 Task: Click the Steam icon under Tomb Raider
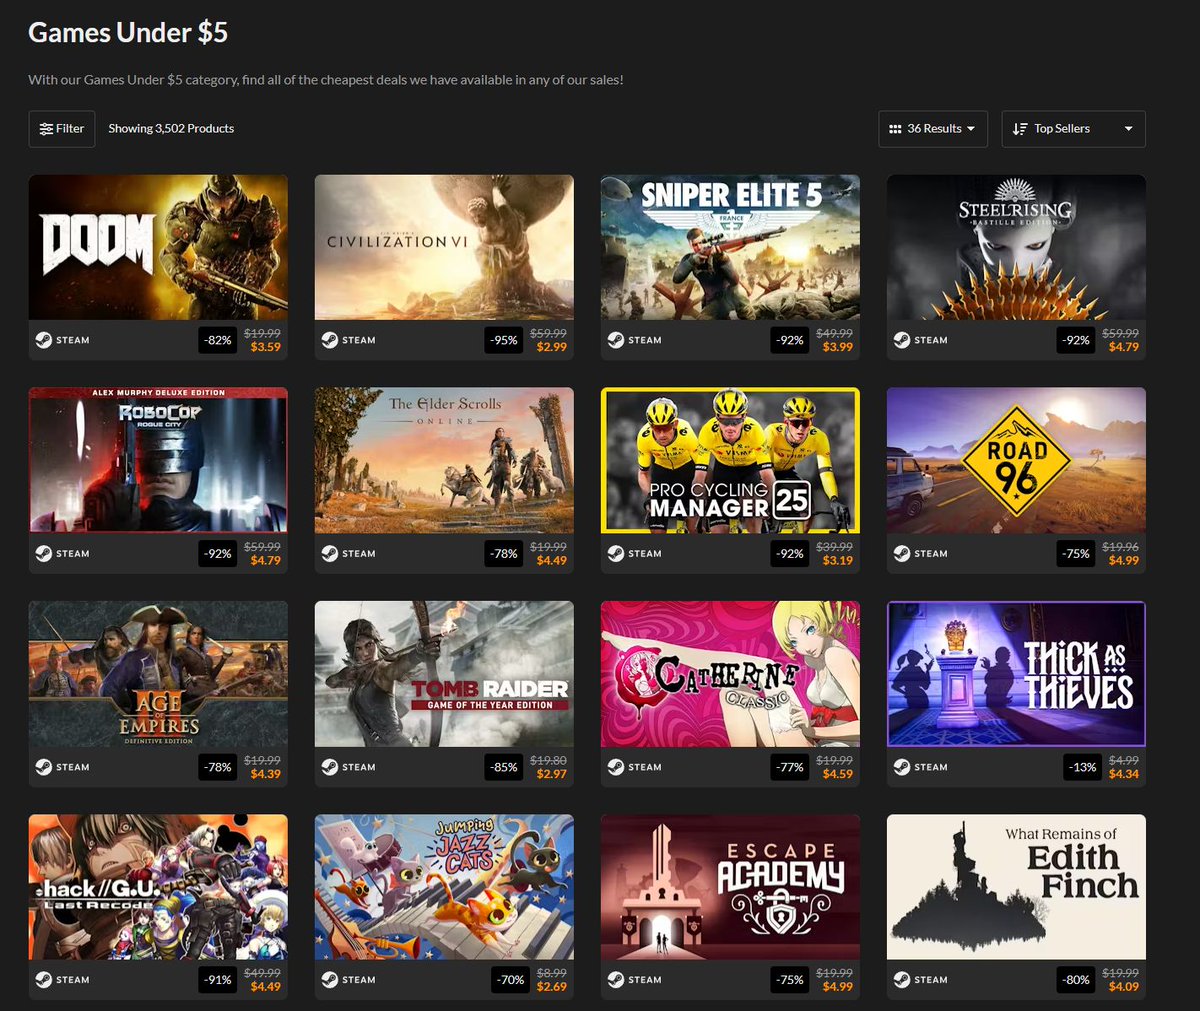[x=330, y=767]
